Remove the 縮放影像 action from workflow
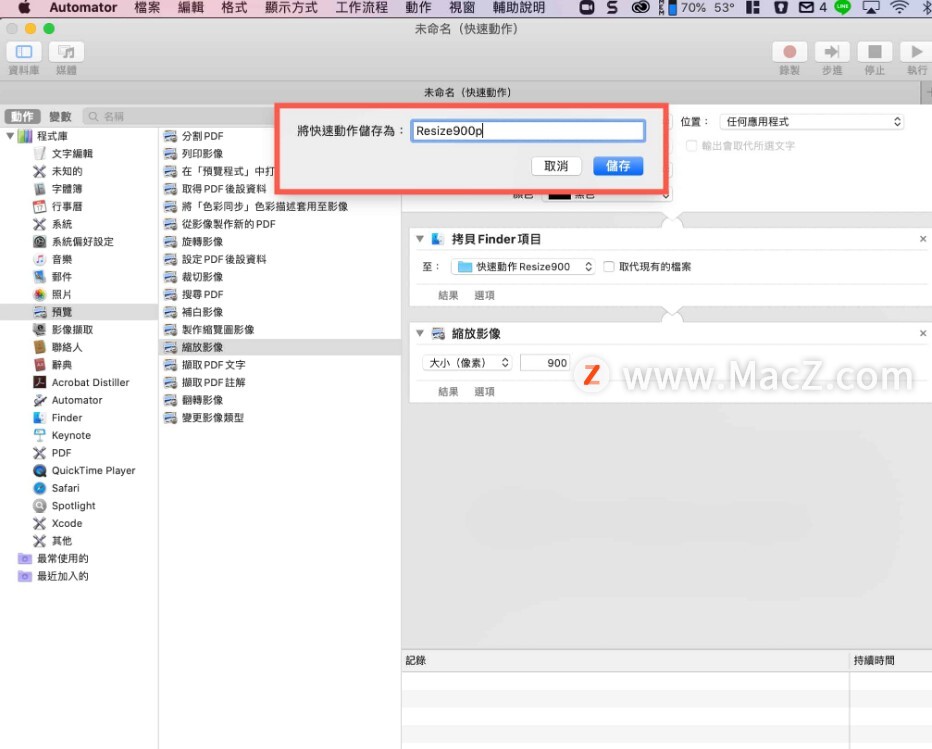 [x=922, y=333]
